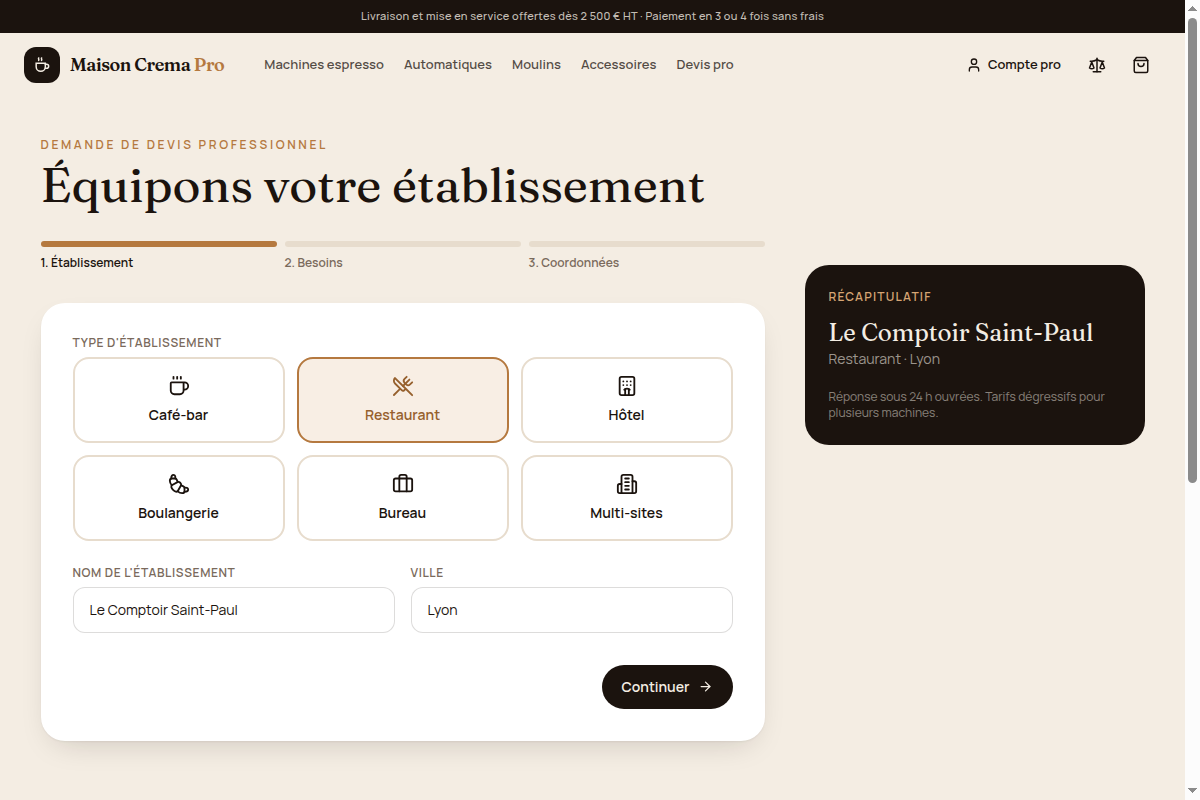Select Restaurant establishment type
The image size is (1200, 800).
pos(403,400)
